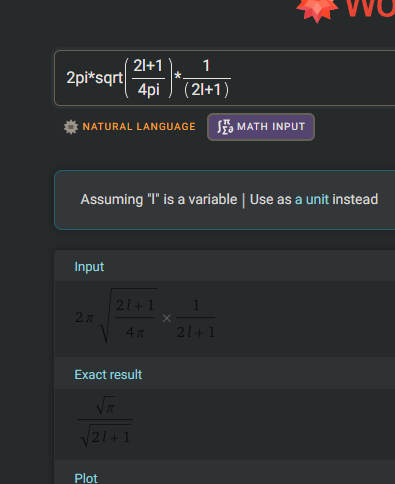Click the rendered input formula

145,316
